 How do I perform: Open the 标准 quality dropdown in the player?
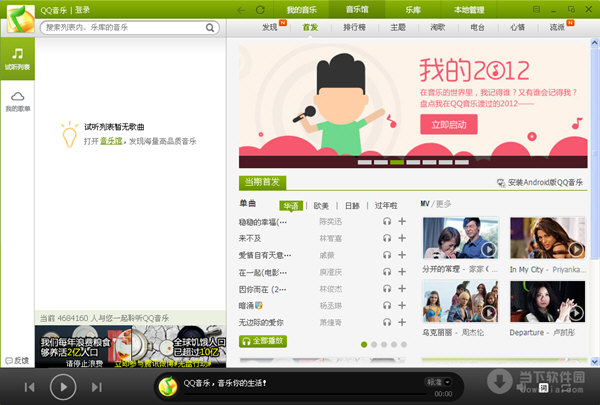[439, 382]
